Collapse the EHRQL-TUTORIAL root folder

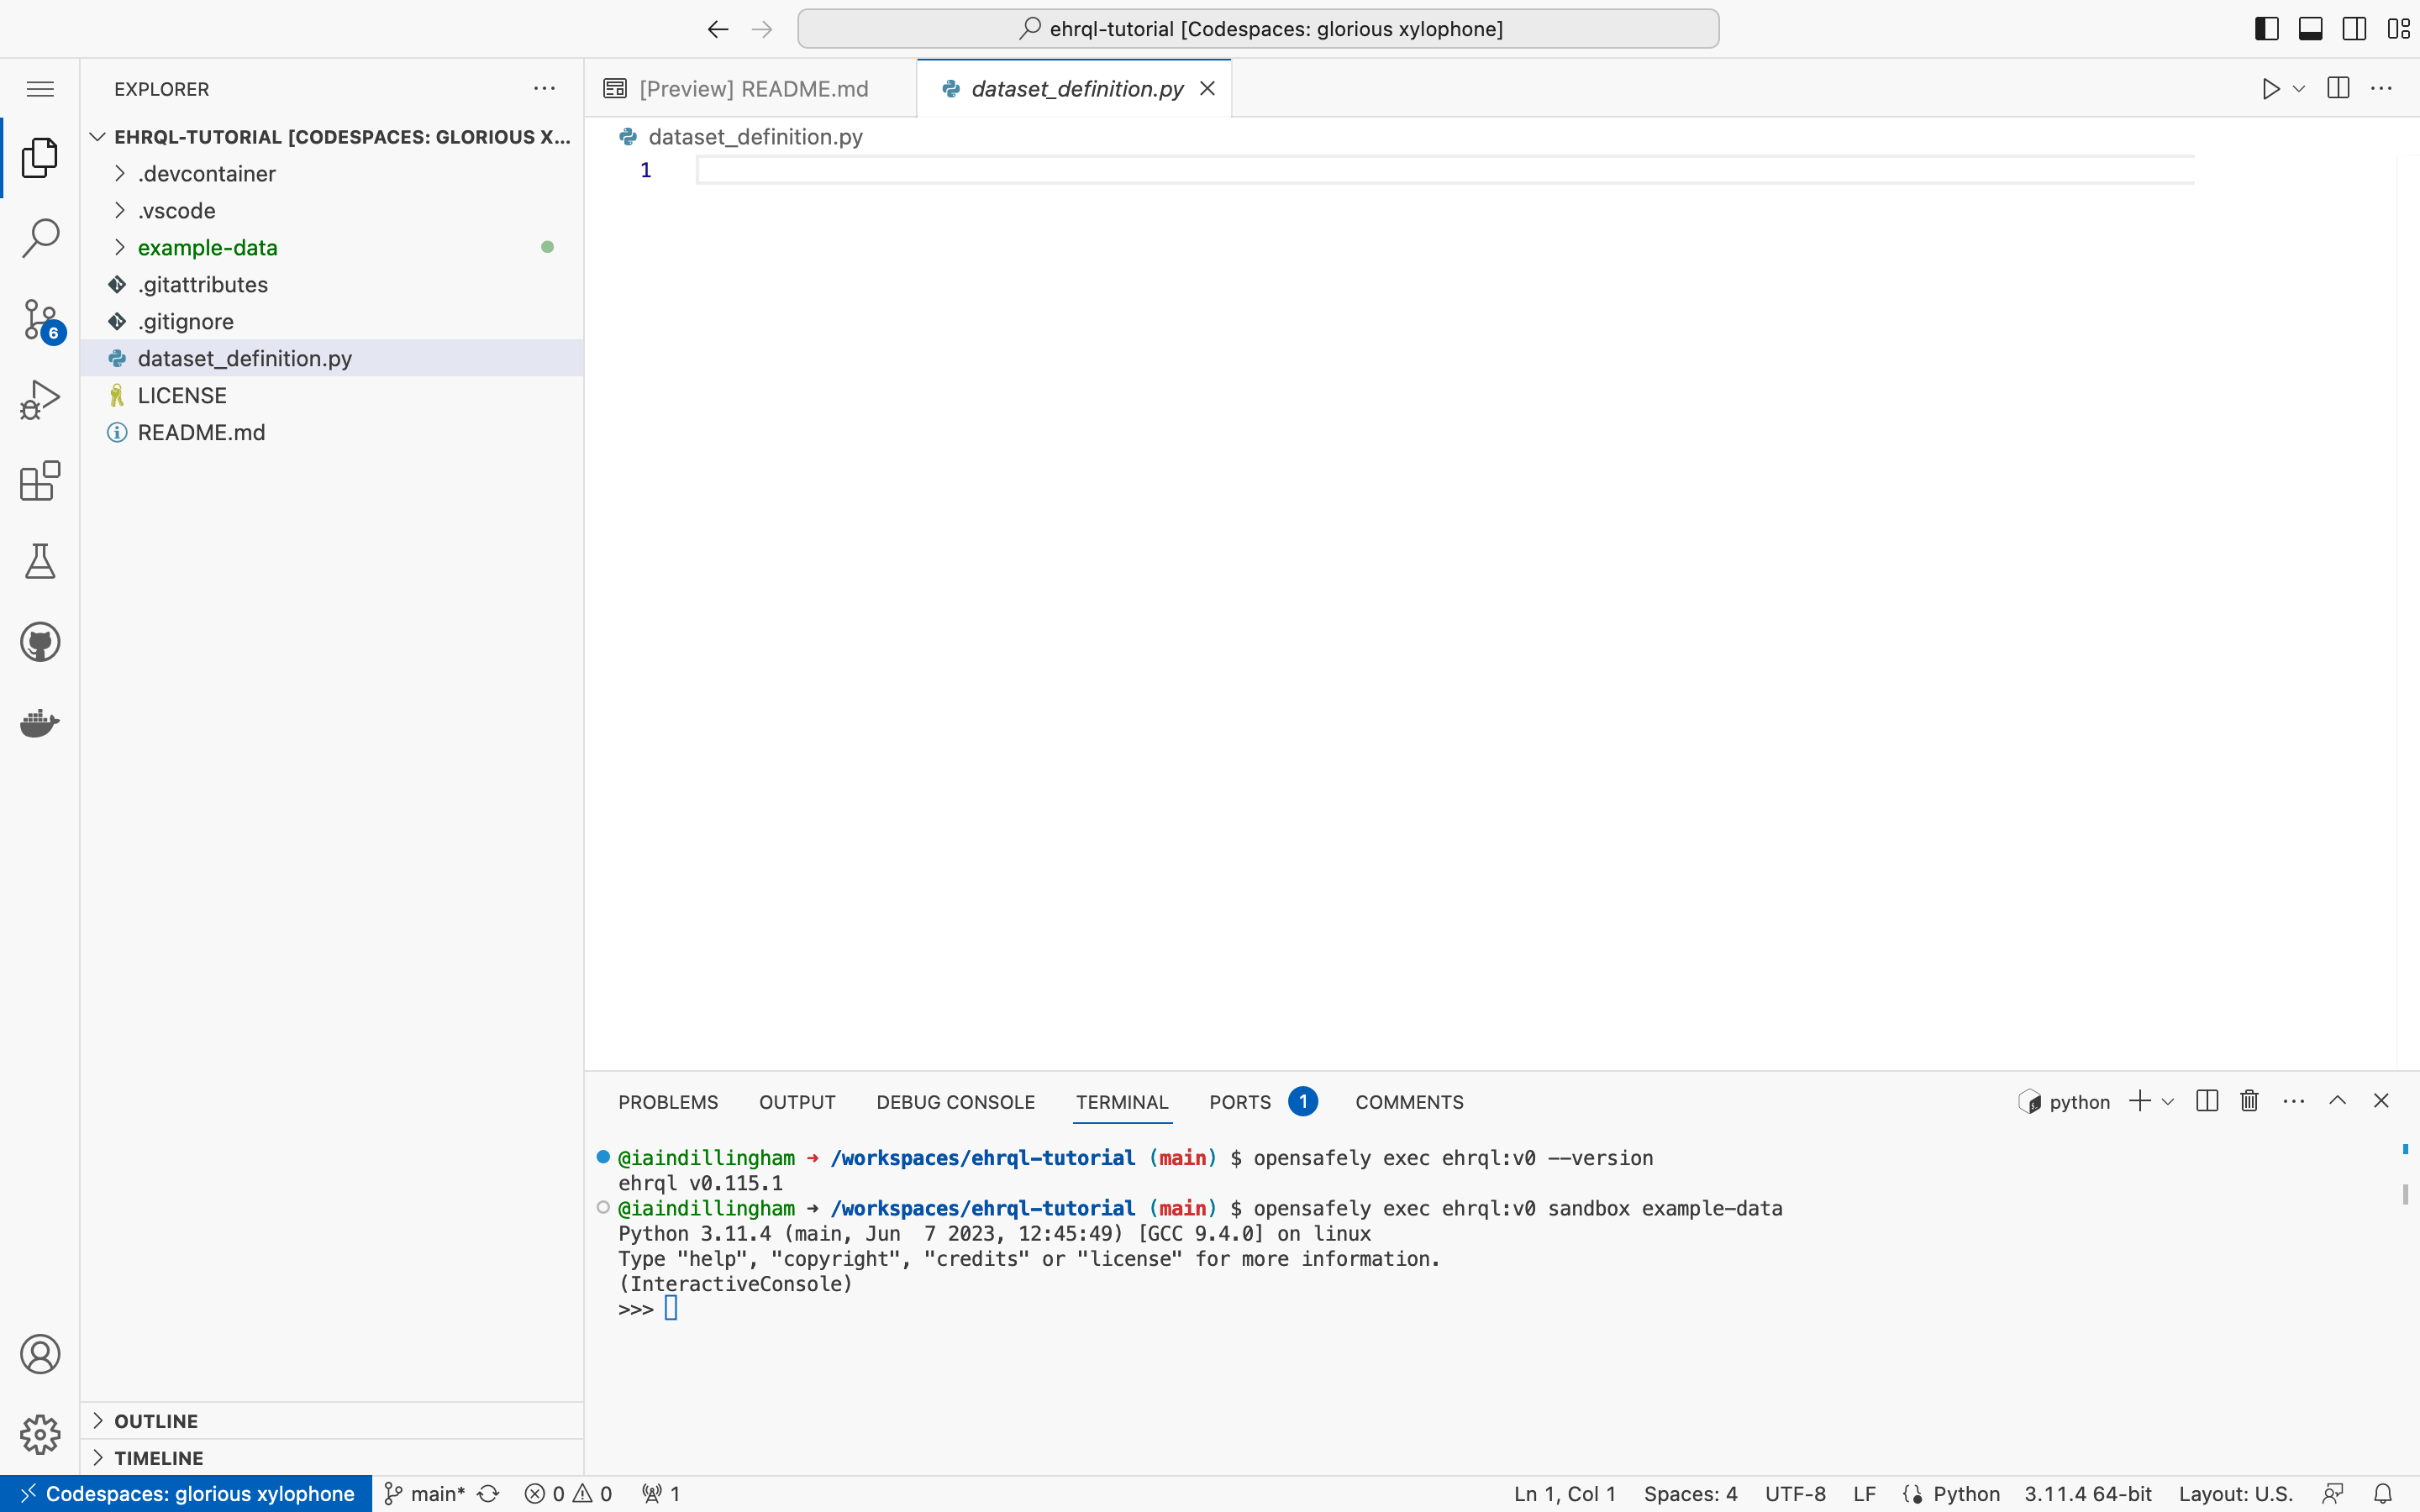(331, 137)
